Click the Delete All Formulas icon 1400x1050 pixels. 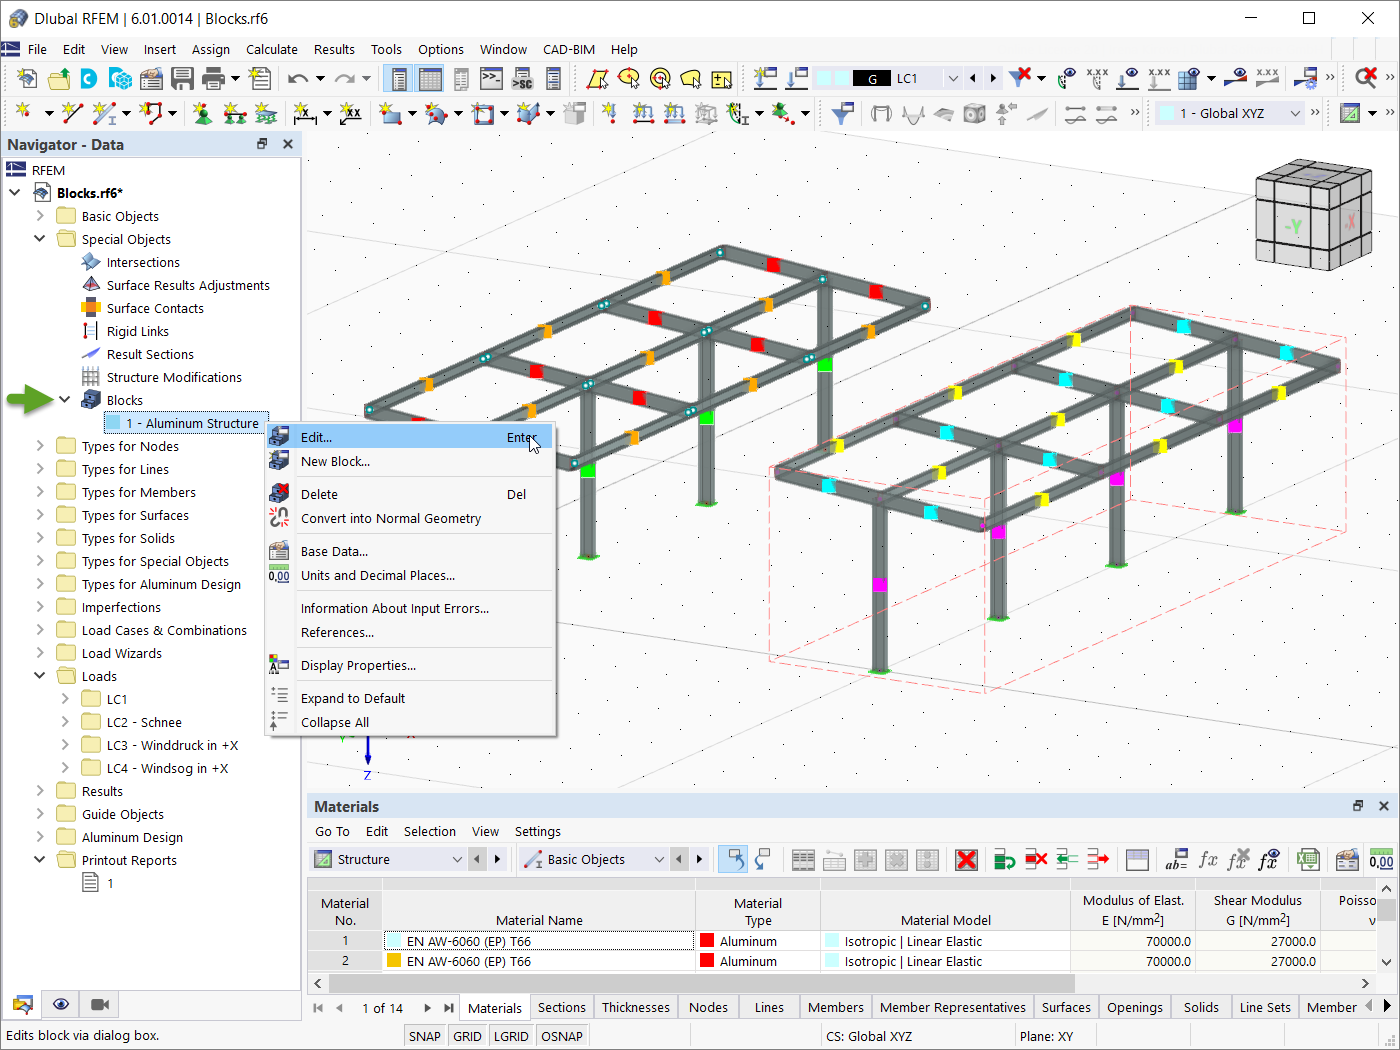click(x=1238, y=859)
